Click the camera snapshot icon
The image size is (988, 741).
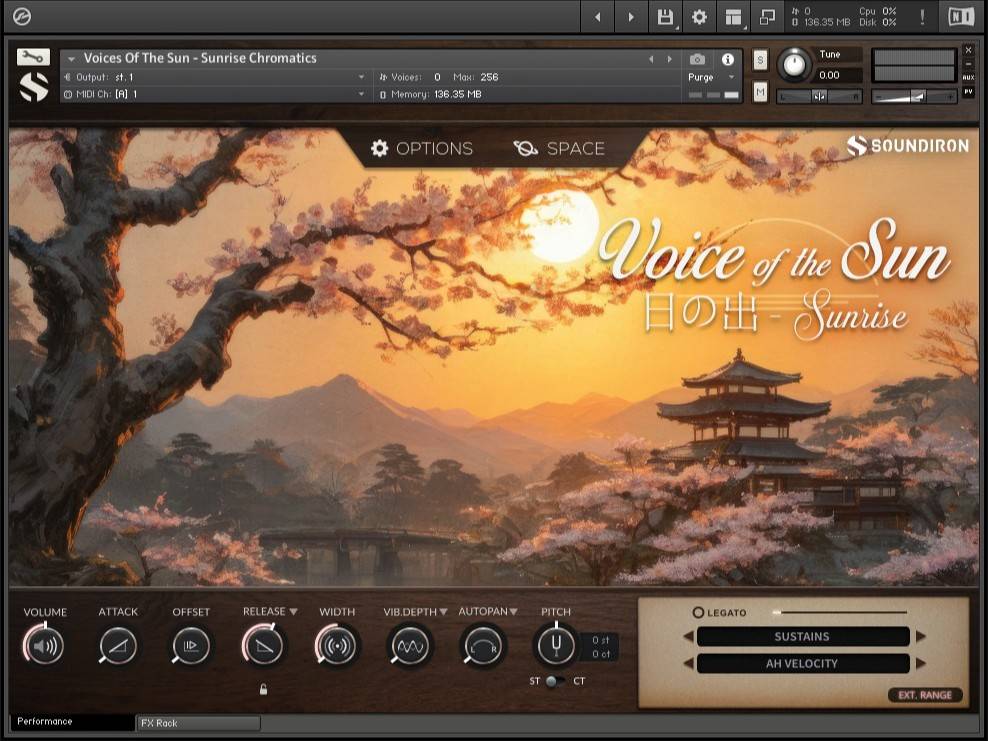[697, 59]
